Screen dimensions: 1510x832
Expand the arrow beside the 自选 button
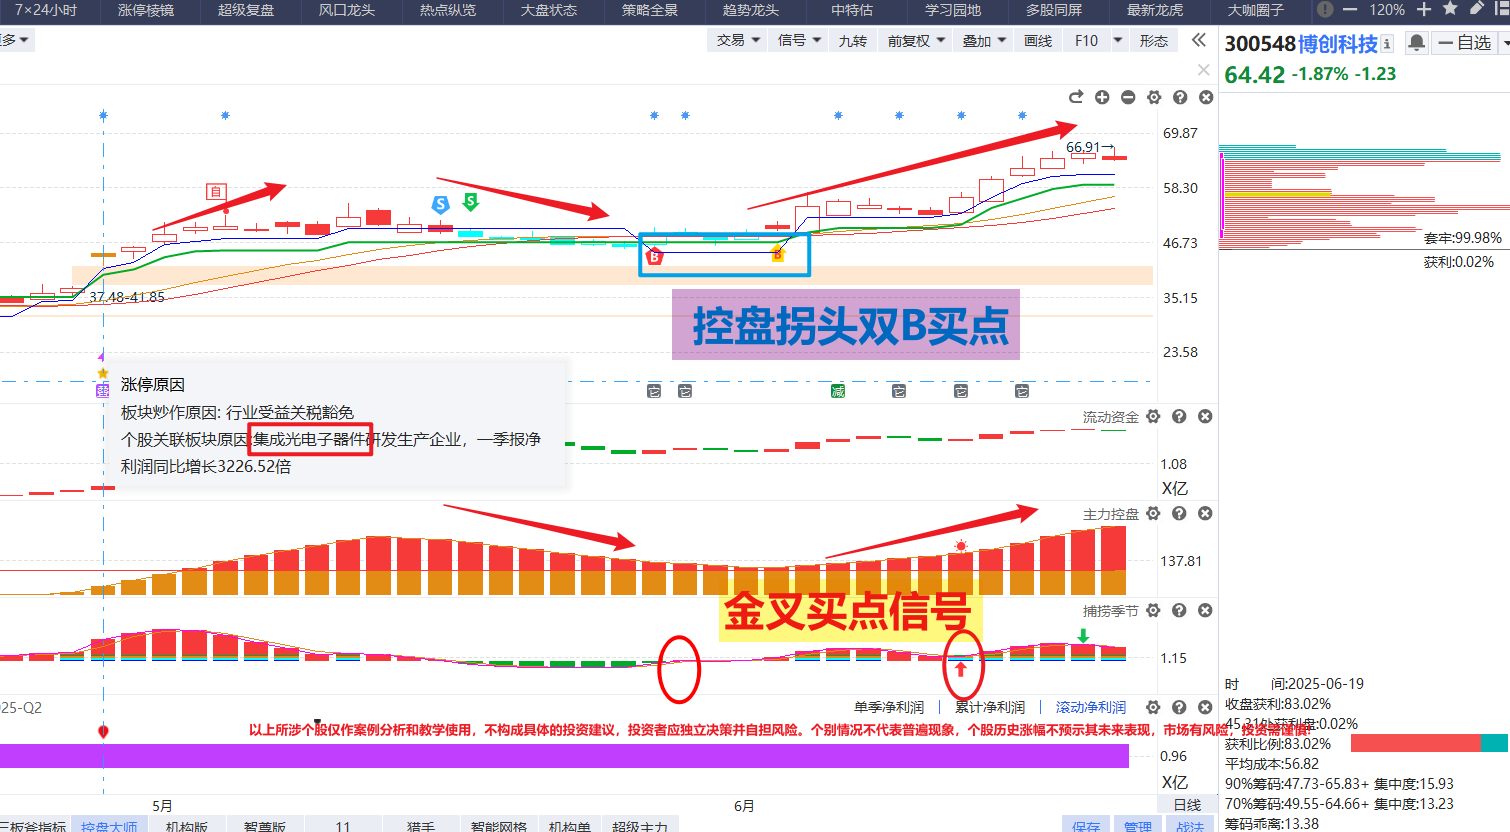1504,43
